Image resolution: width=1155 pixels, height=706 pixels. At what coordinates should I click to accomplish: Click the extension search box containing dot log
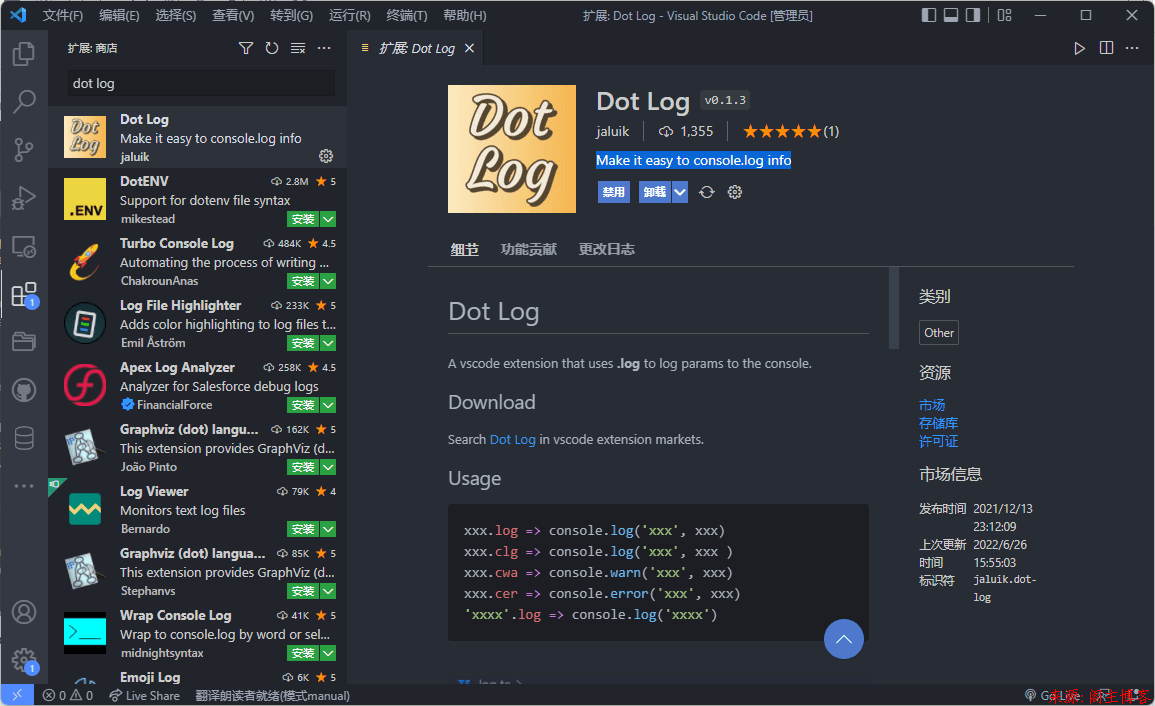point(202,83)
